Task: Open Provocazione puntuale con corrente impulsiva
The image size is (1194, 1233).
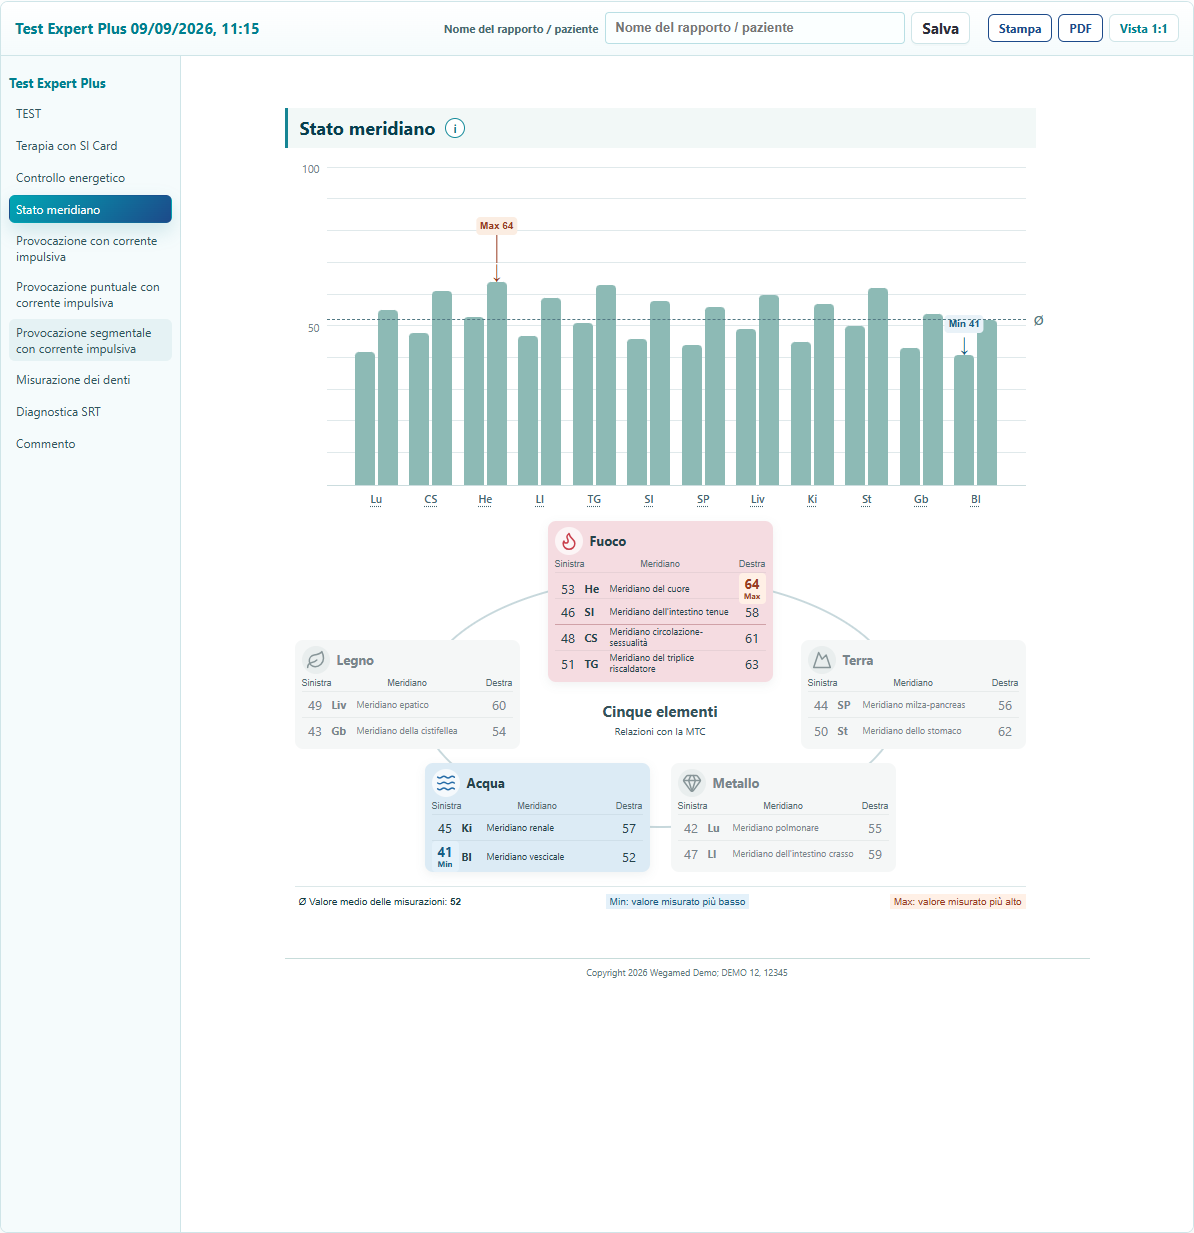Action: tap(90, 295)
